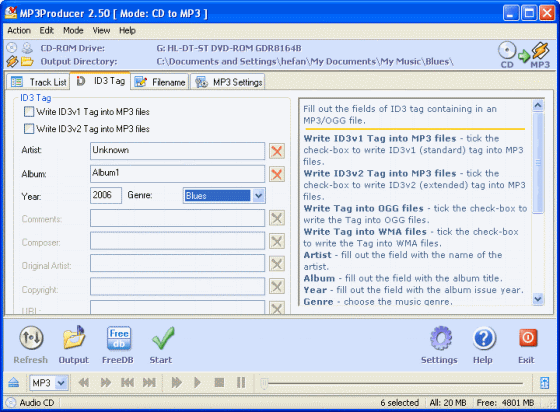Click the Year field showing 2006
This screenshot has height=412, width=560.
click(x=106, y=196)
